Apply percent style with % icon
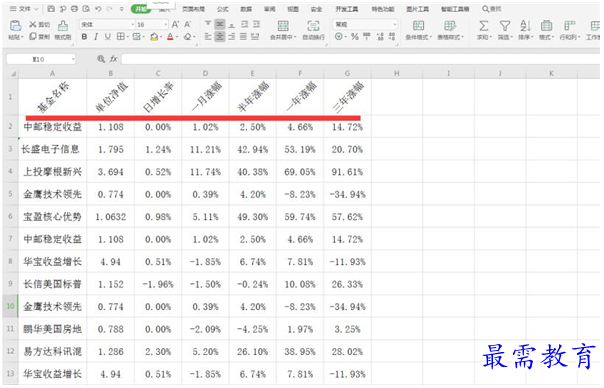 point(355,37)
